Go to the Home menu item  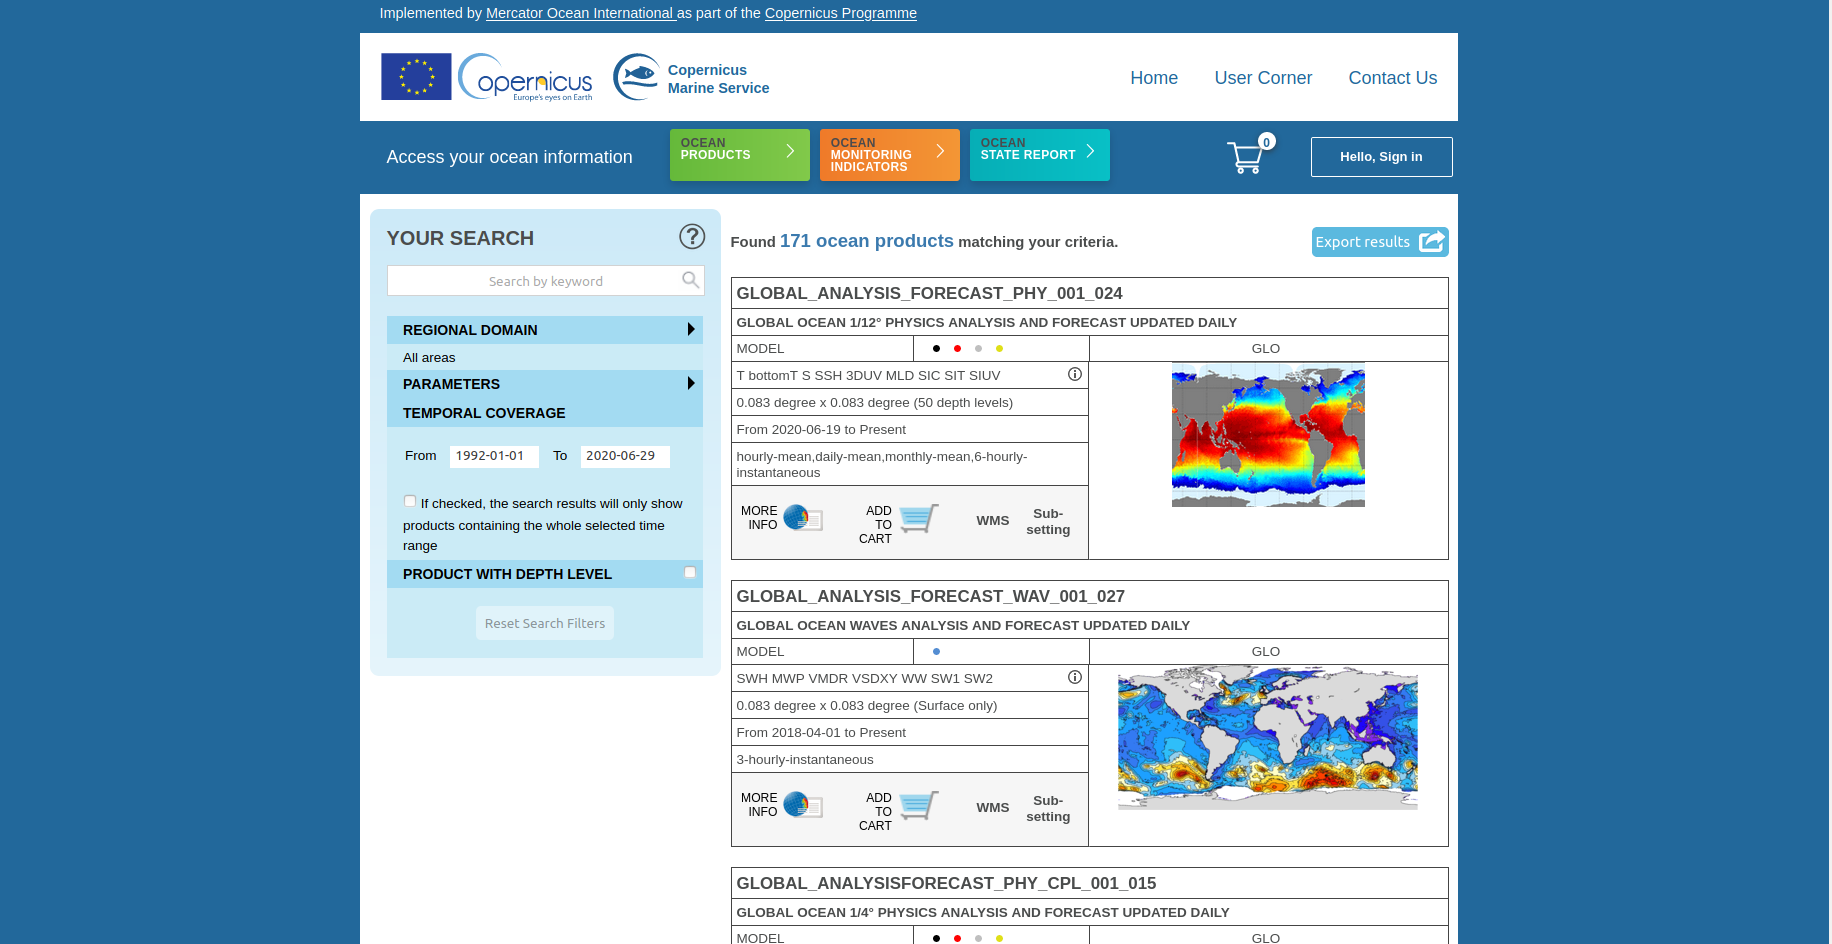[1154, 78]
